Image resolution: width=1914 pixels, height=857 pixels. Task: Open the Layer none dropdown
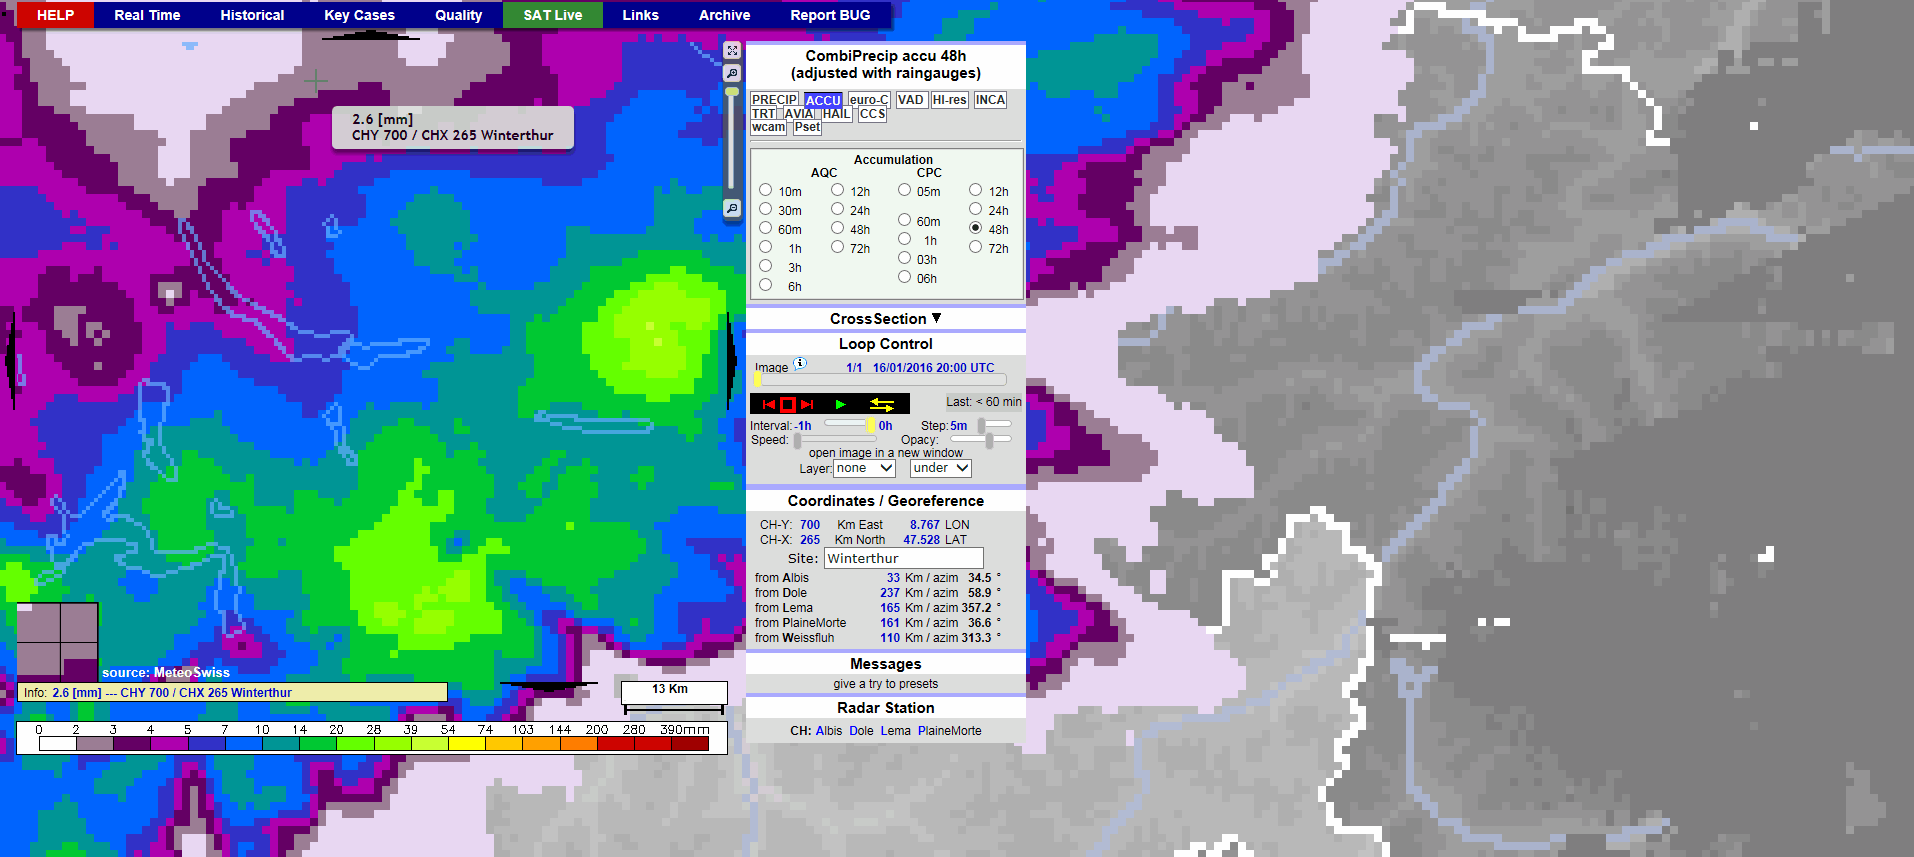(x=864, y=468)
